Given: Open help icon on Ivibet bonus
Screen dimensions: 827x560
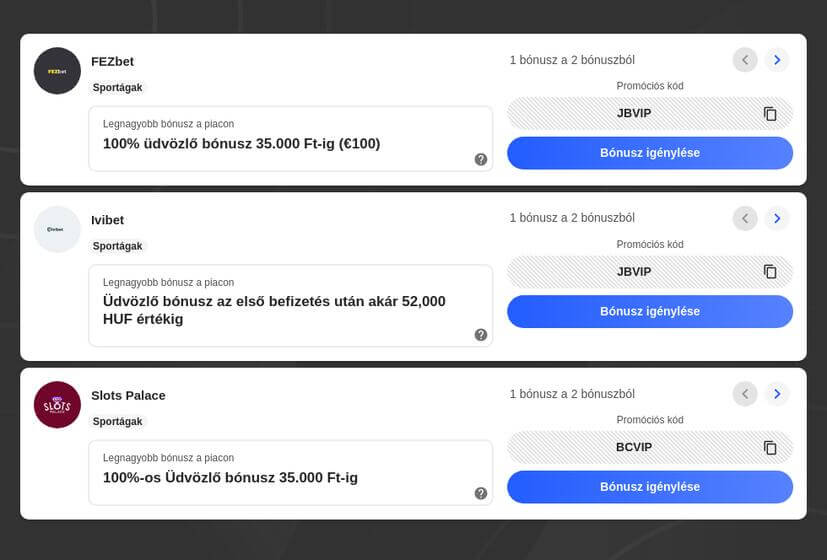Looking at the screenshot, I should pos(481,335).
